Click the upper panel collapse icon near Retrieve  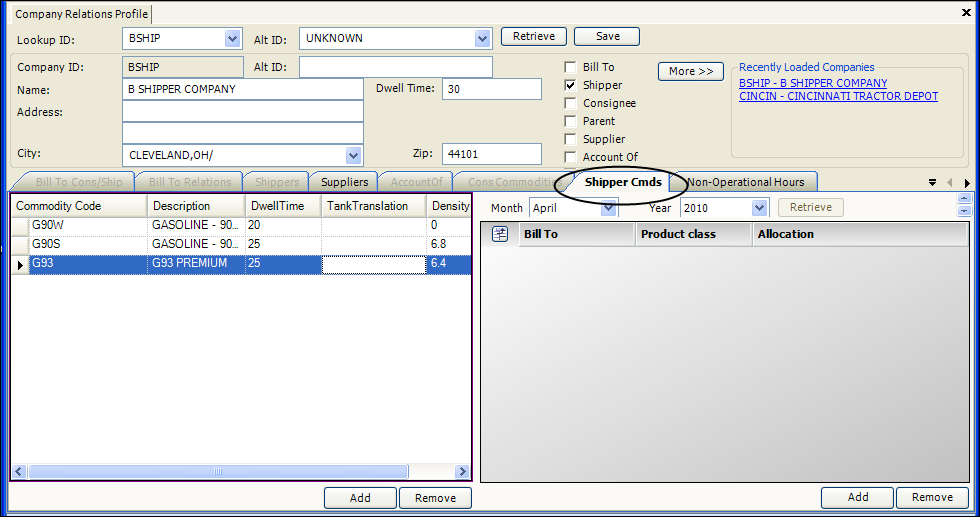pos(964,199)
